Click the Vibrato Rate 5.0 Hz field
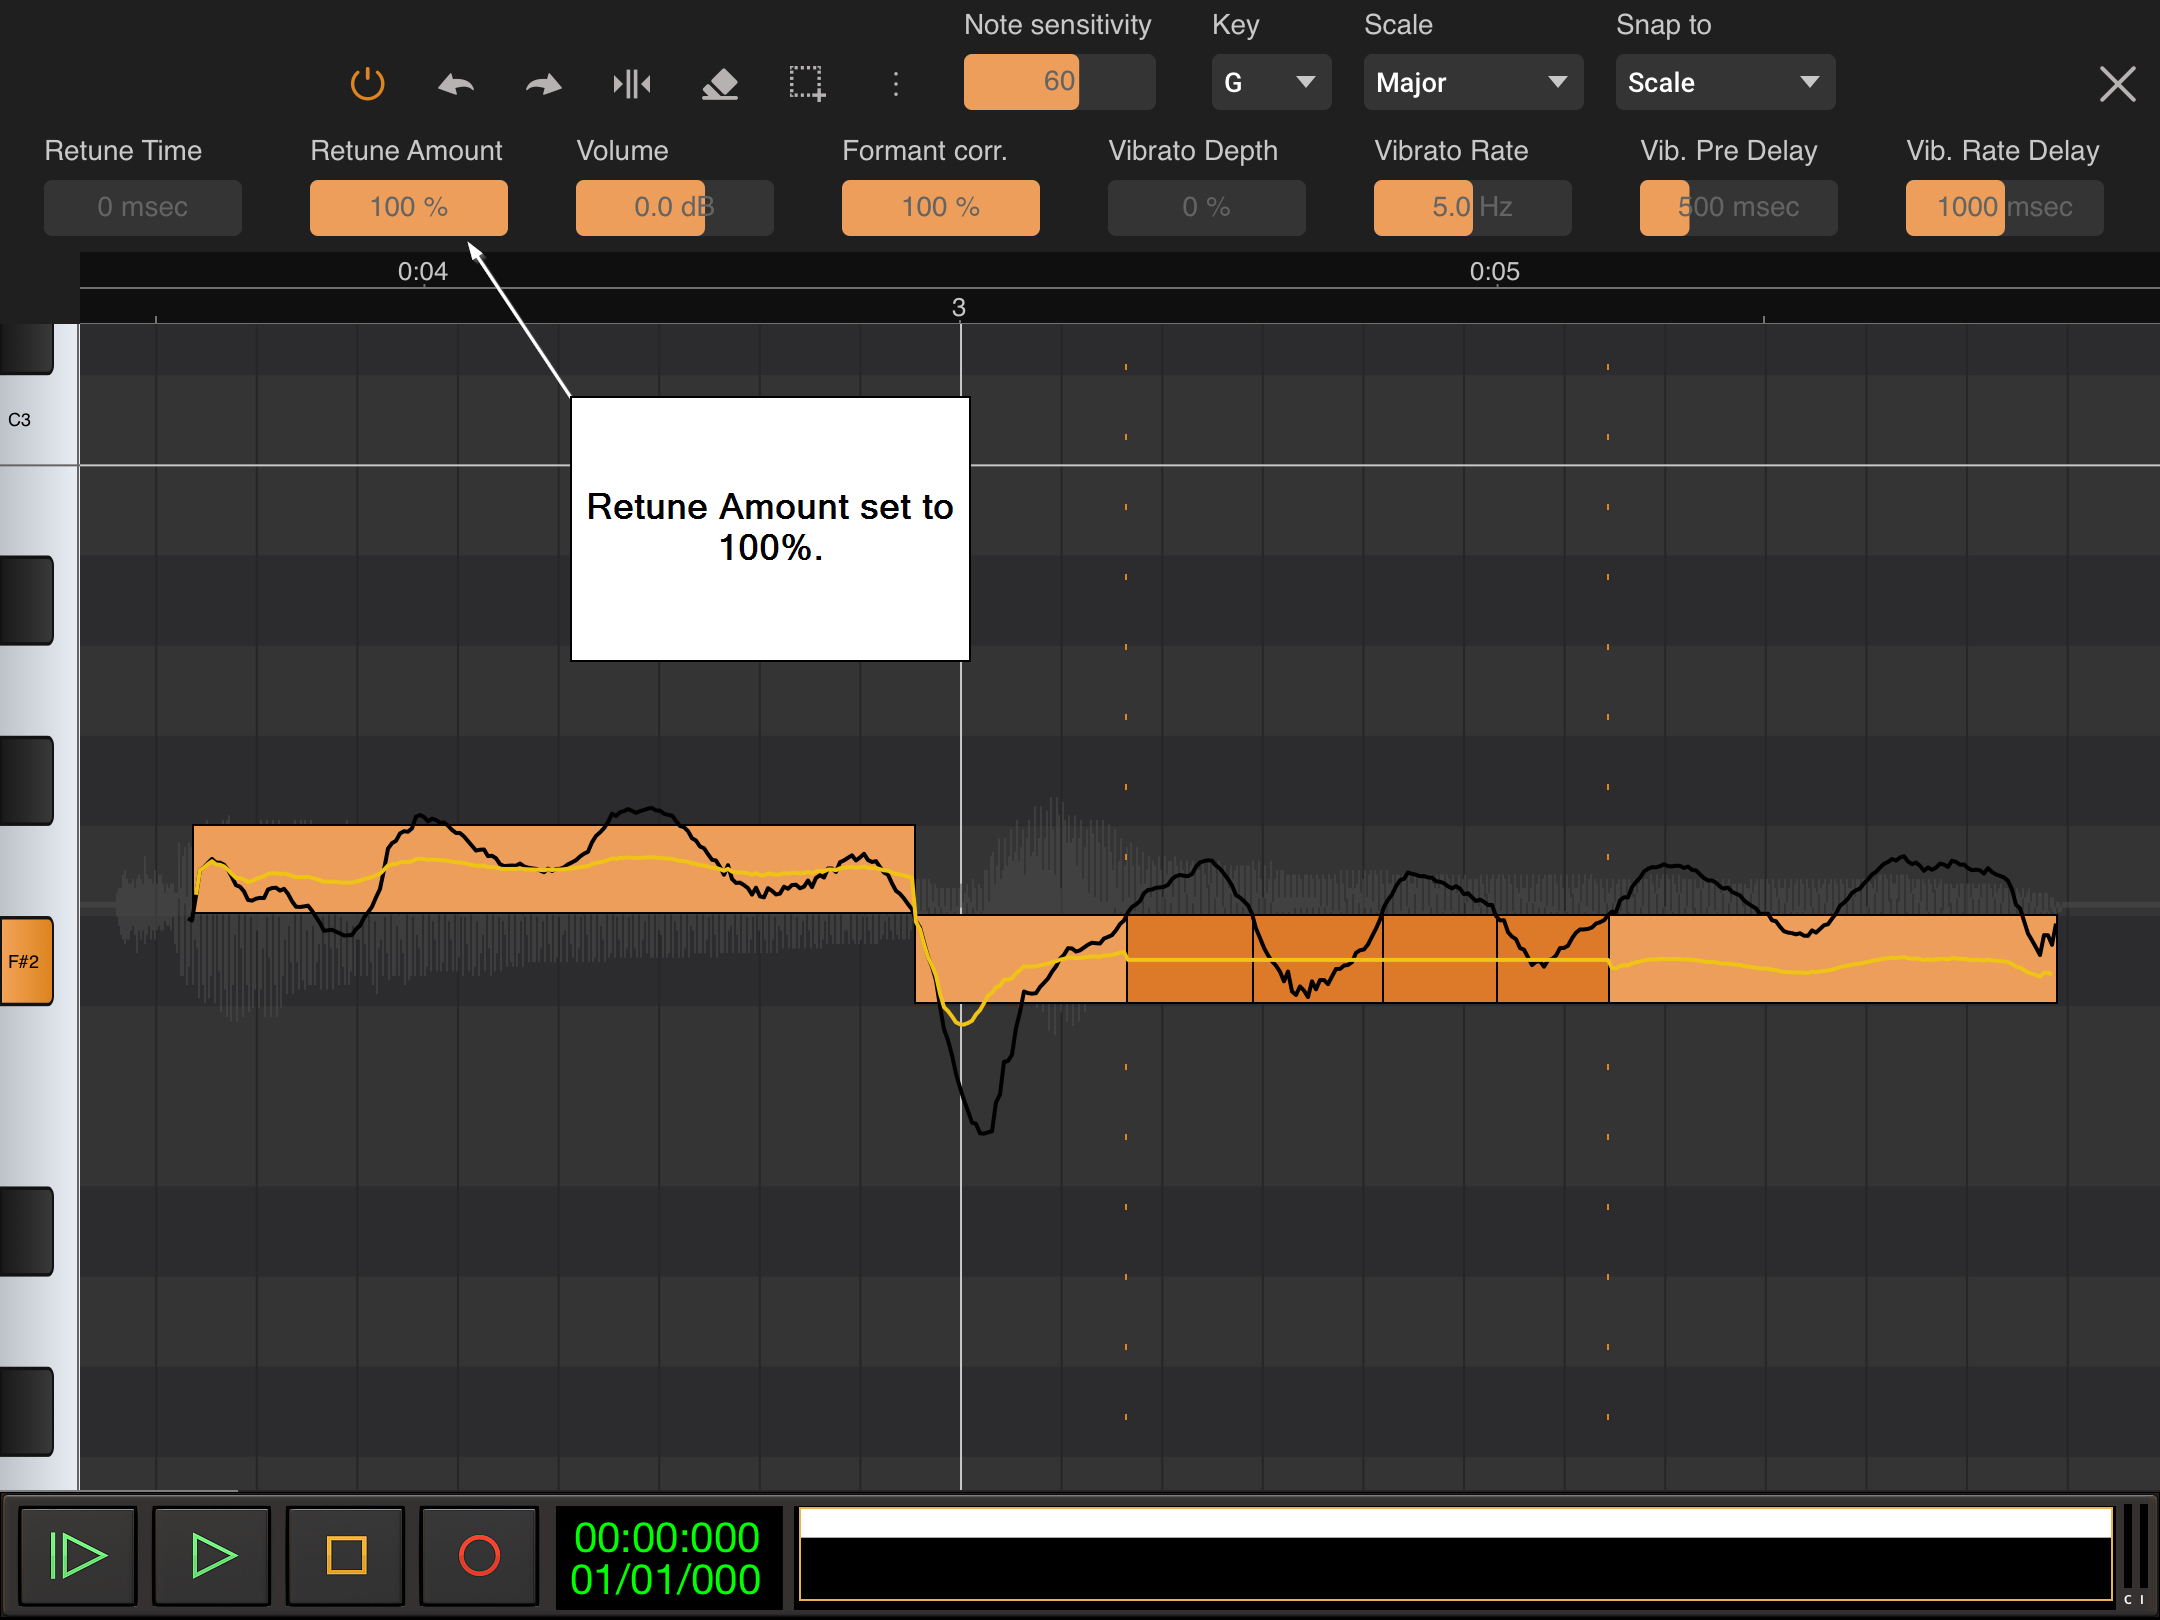Viewport: 2160px width, 1620px height. pos(1471,208)
